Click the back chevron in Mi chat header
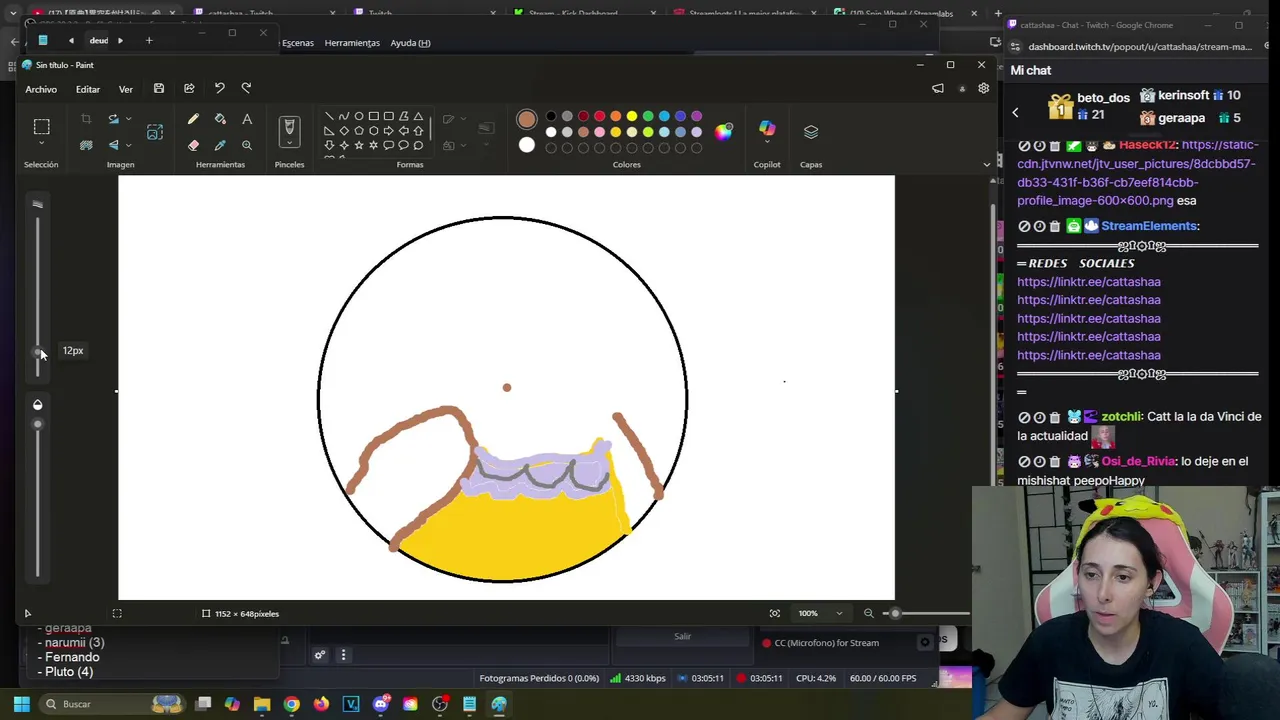The width and height of the screenshot is (1280, 720). (1015, 113)
